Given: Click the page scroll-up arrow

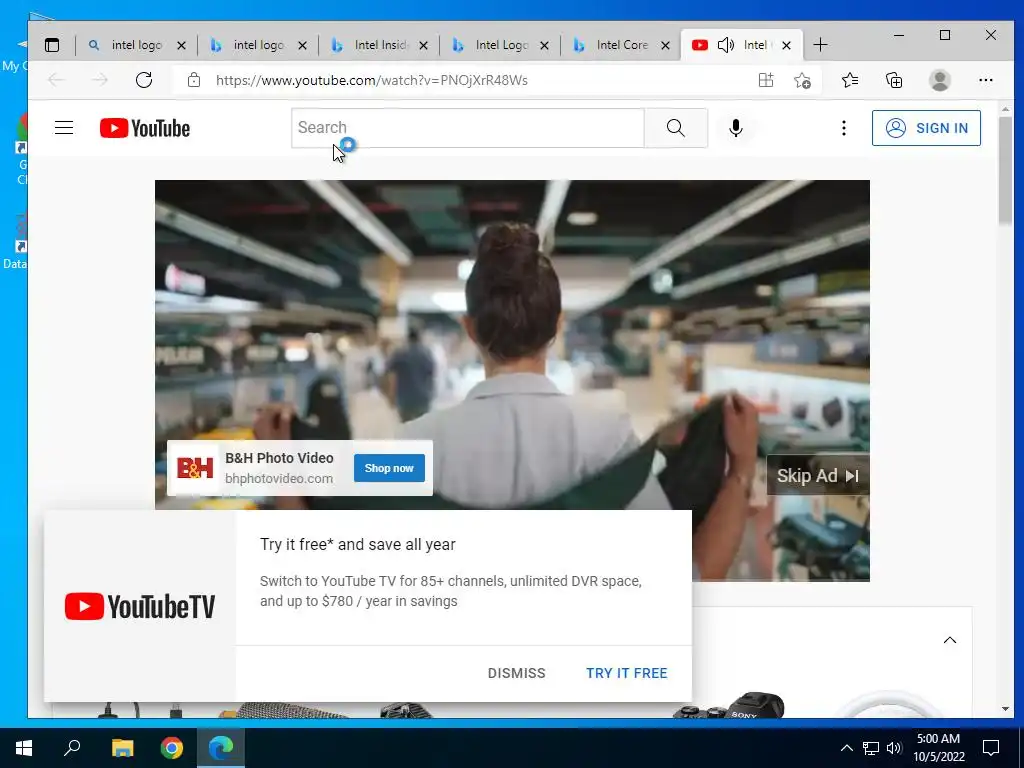Looking at the screenshot, I should point(1005,108).
